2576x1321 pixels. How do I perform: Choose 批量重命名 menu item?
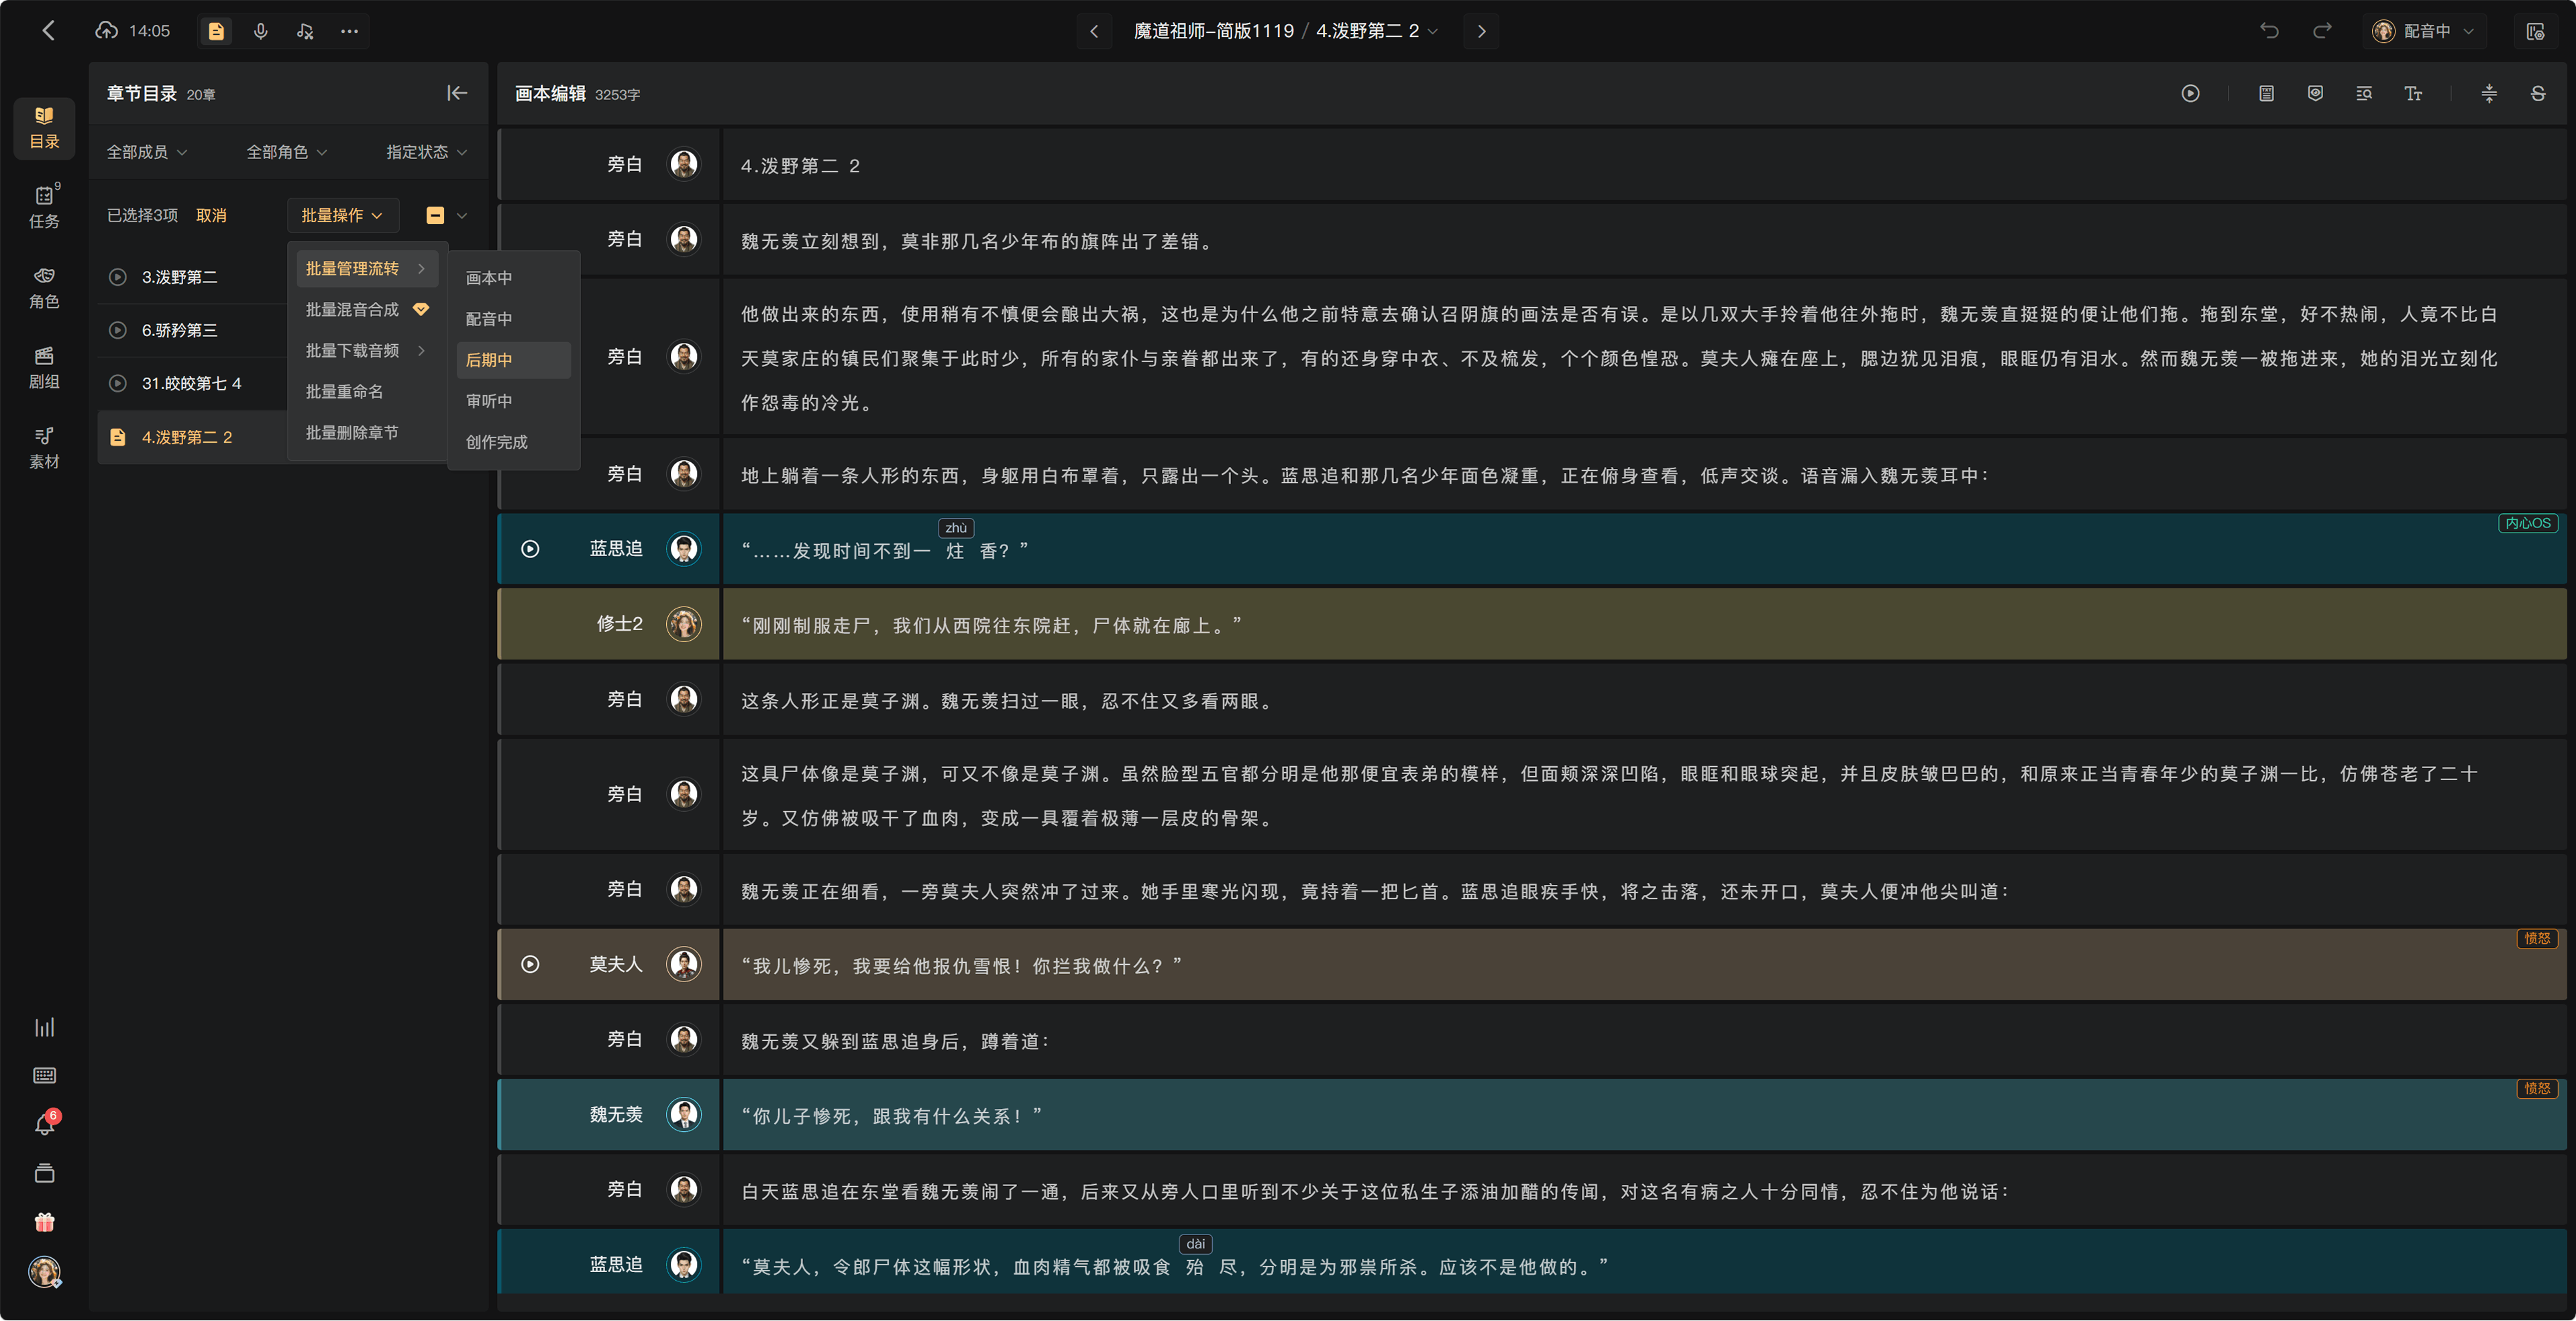click(367, 391)
